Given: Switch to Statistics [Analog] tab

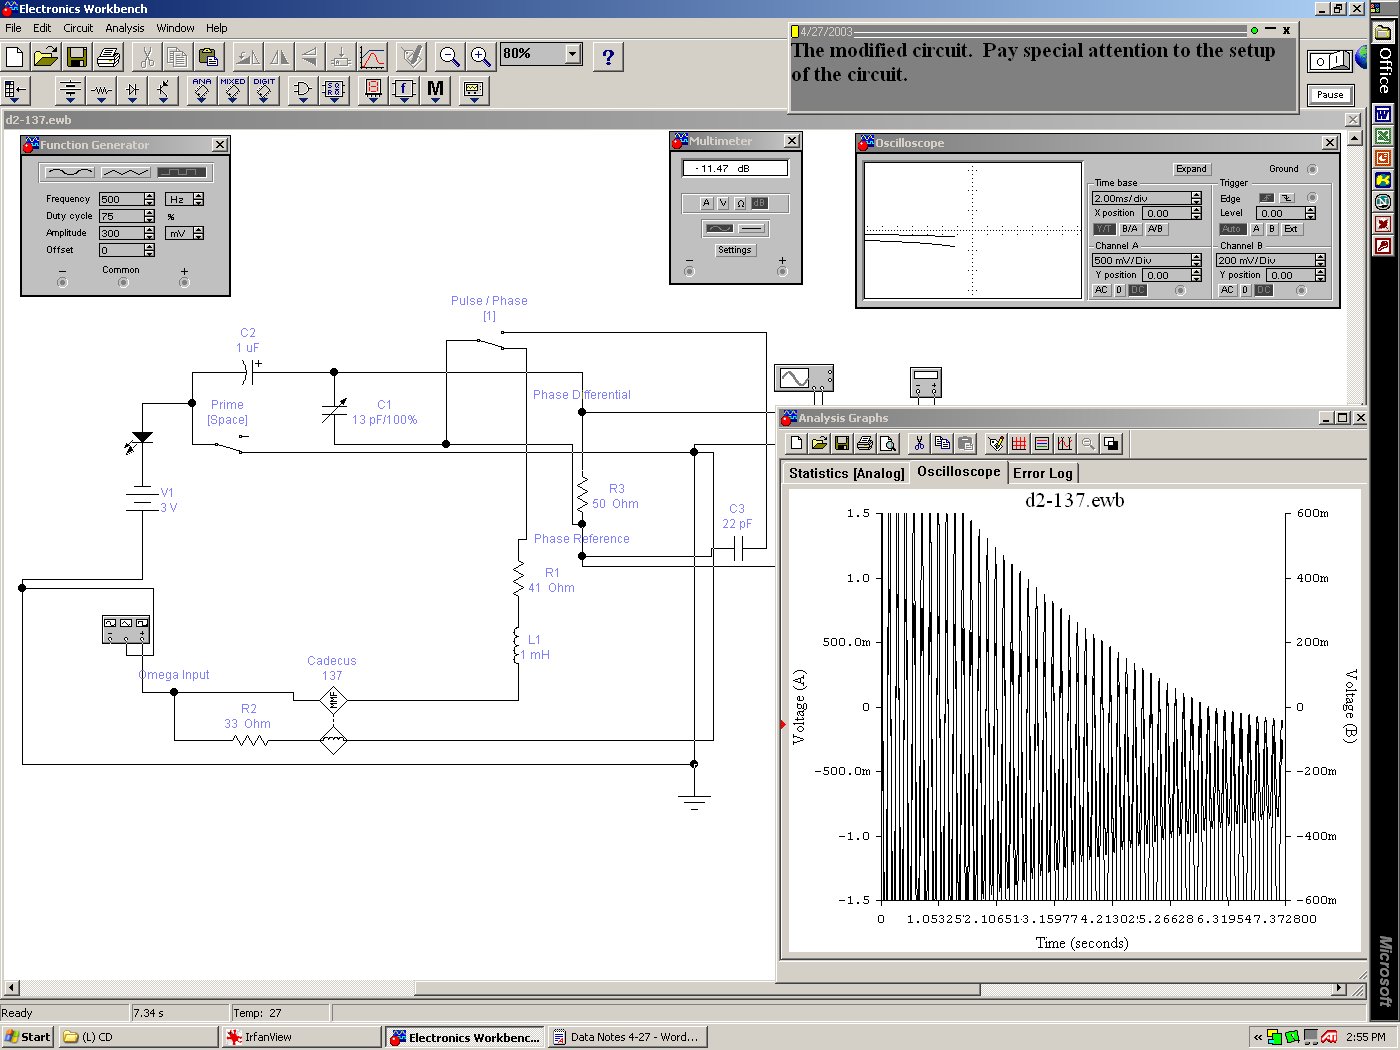Looking at the screenshot, I should coord(846,473).
